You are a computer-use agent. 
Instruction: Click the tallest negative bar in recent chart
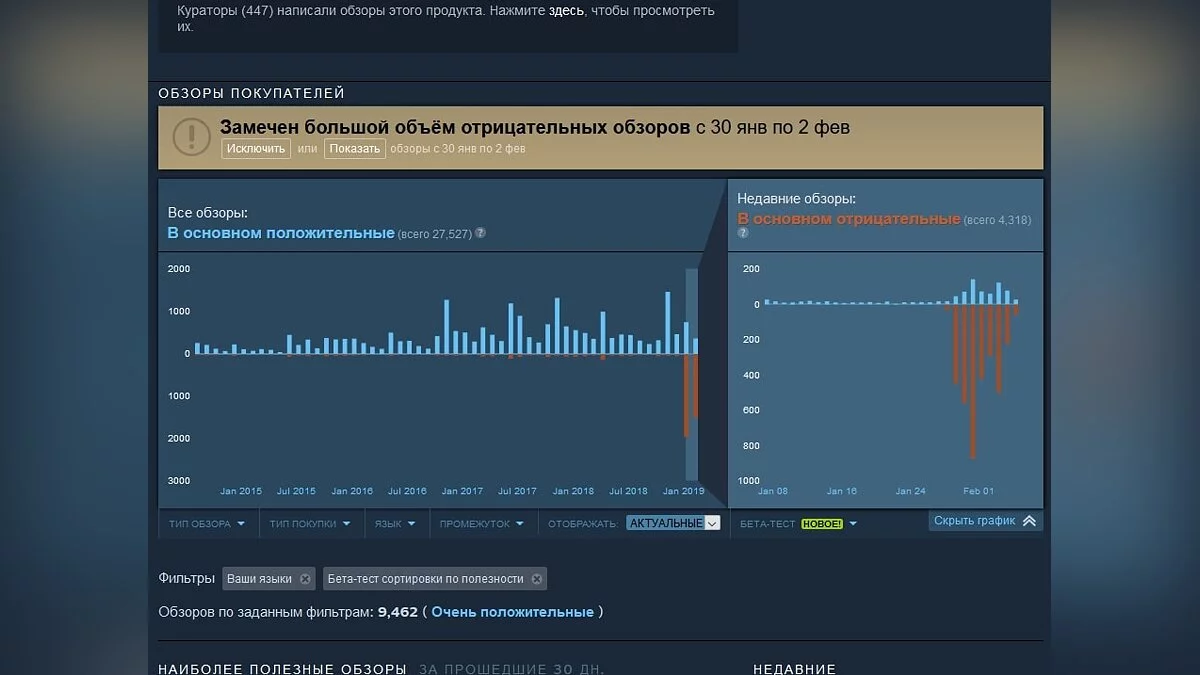(972, 382)
